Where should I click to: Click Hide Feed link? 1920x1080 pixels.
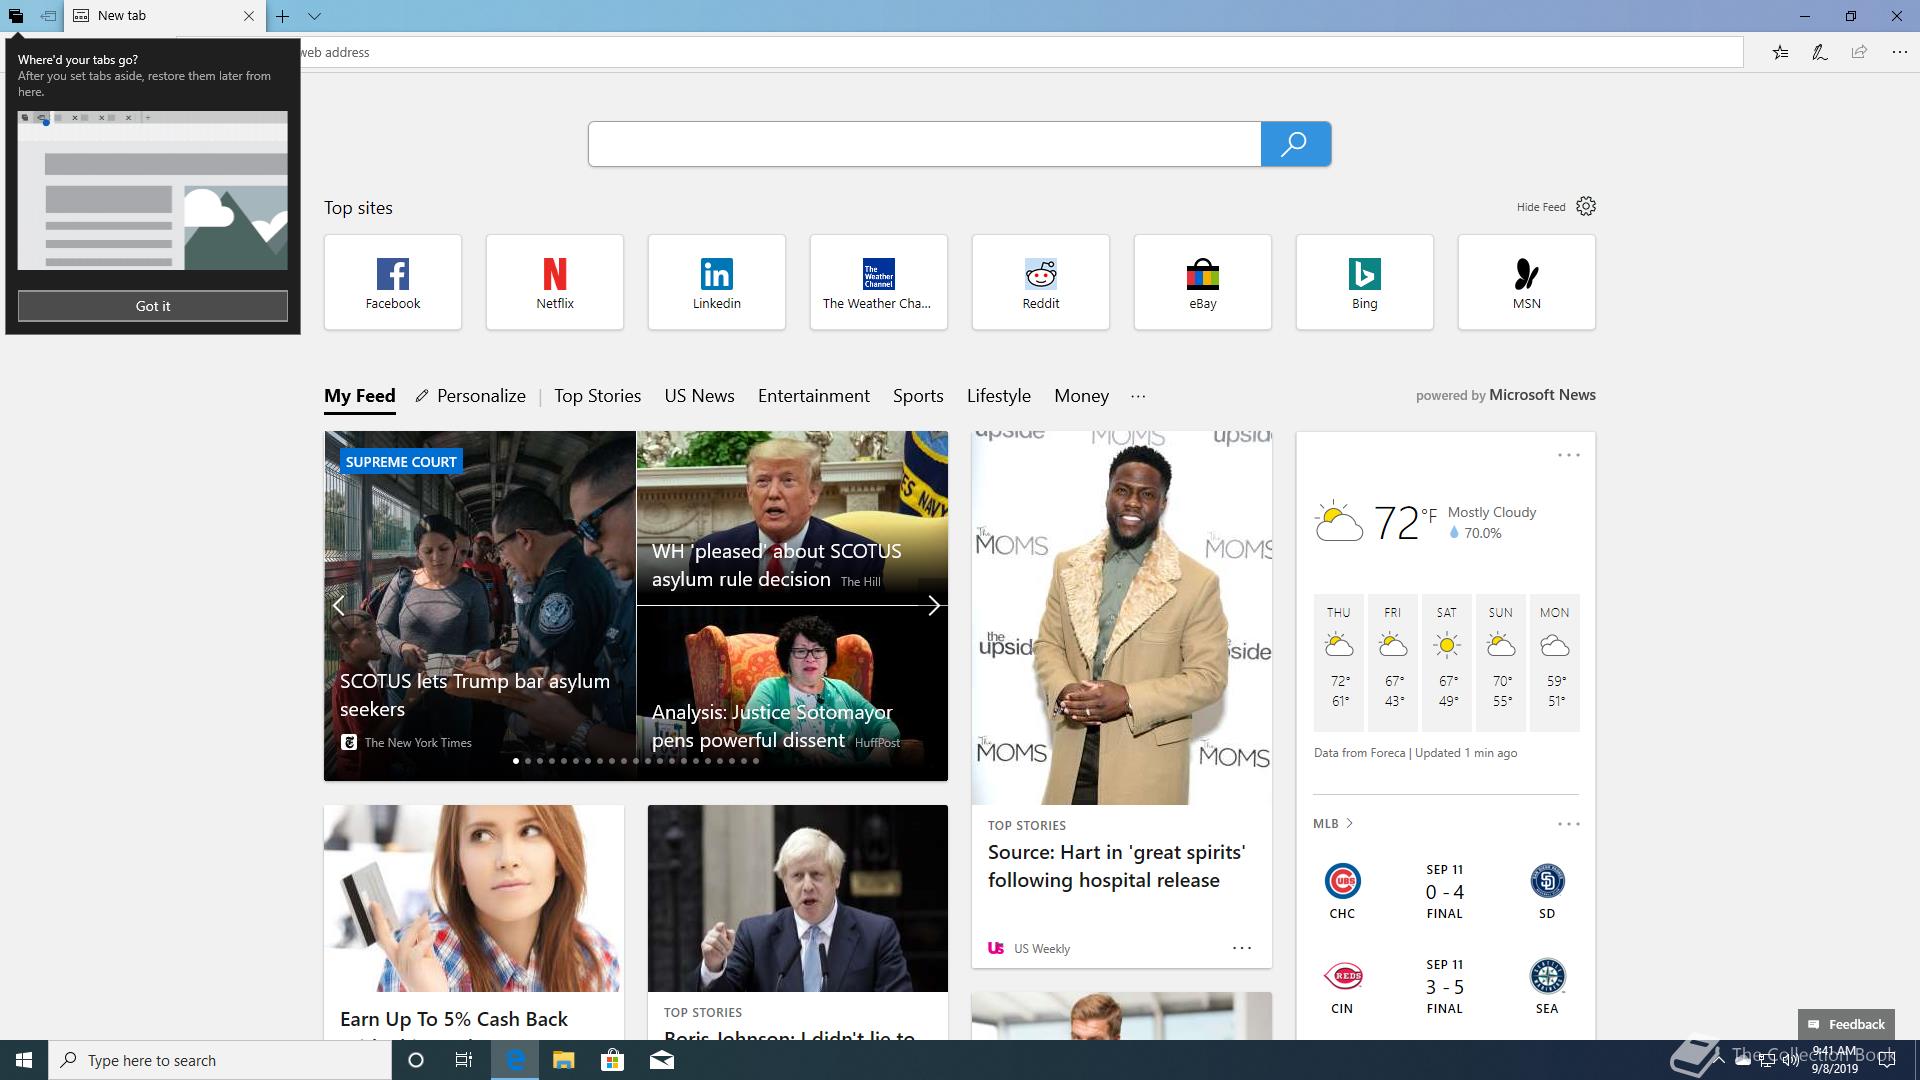[1541, 207]
